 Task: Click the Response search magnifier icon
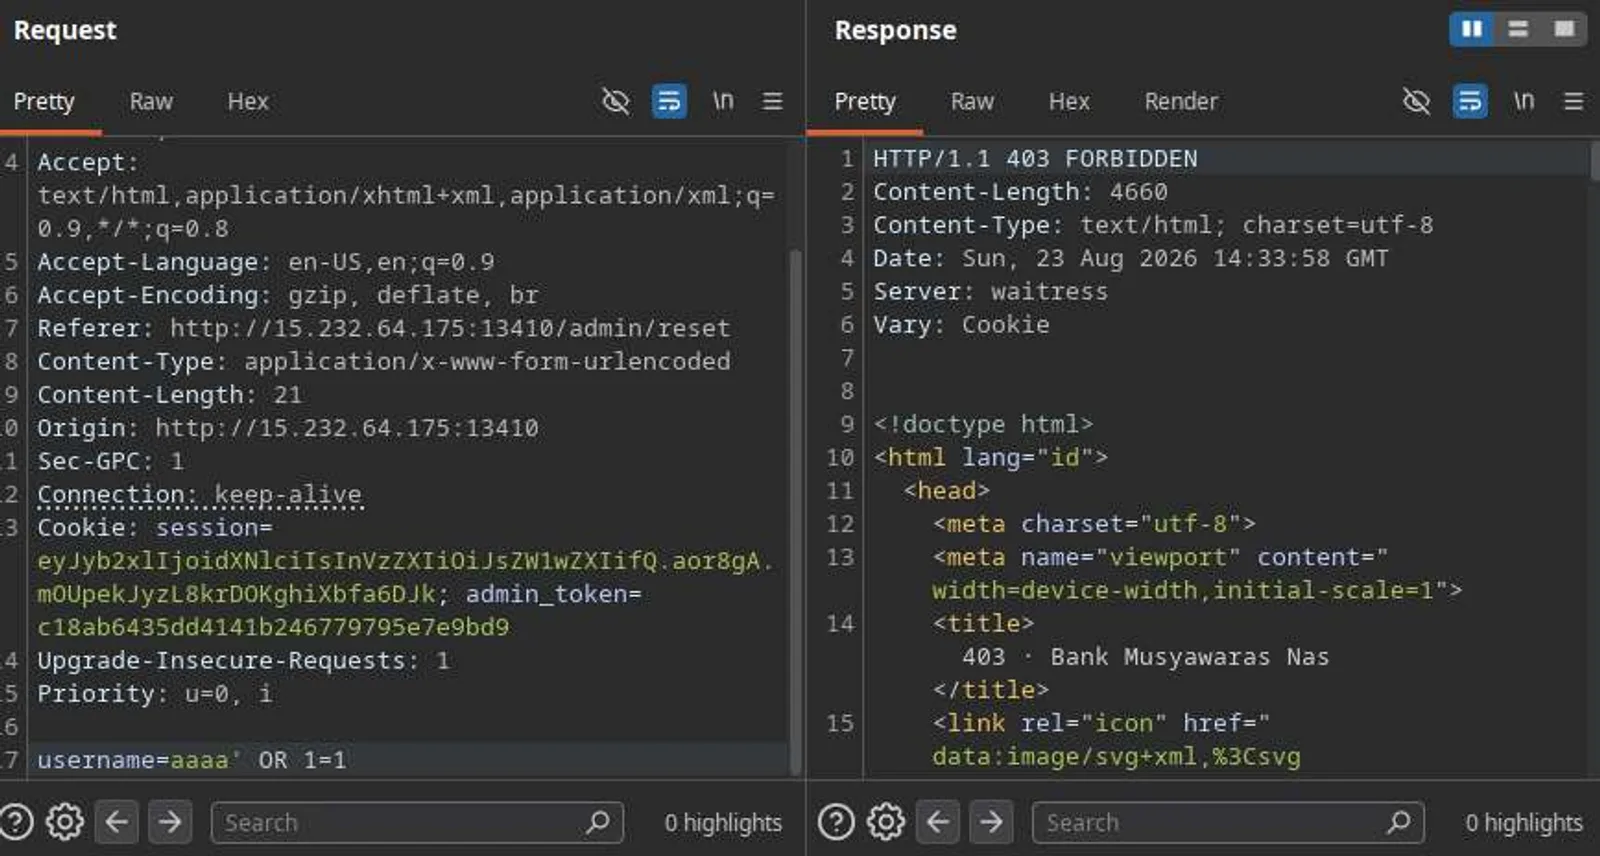[x=1399, y=822]
